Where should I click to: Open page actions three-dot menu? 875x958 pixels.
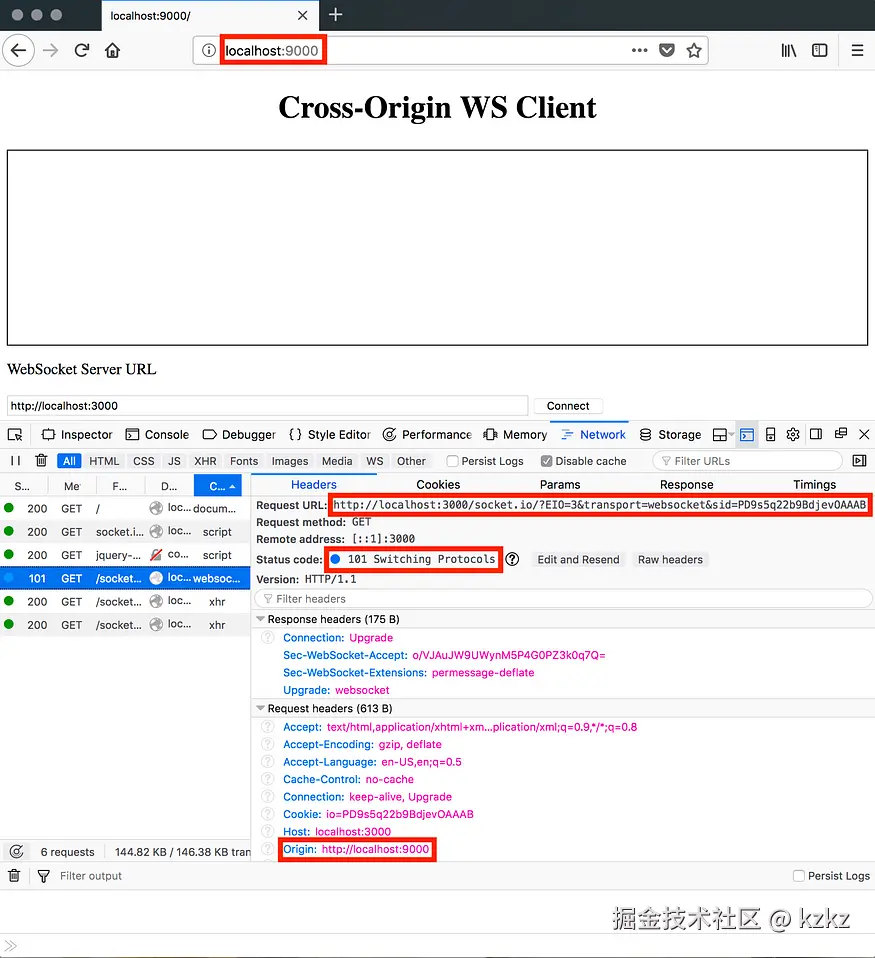639,50
